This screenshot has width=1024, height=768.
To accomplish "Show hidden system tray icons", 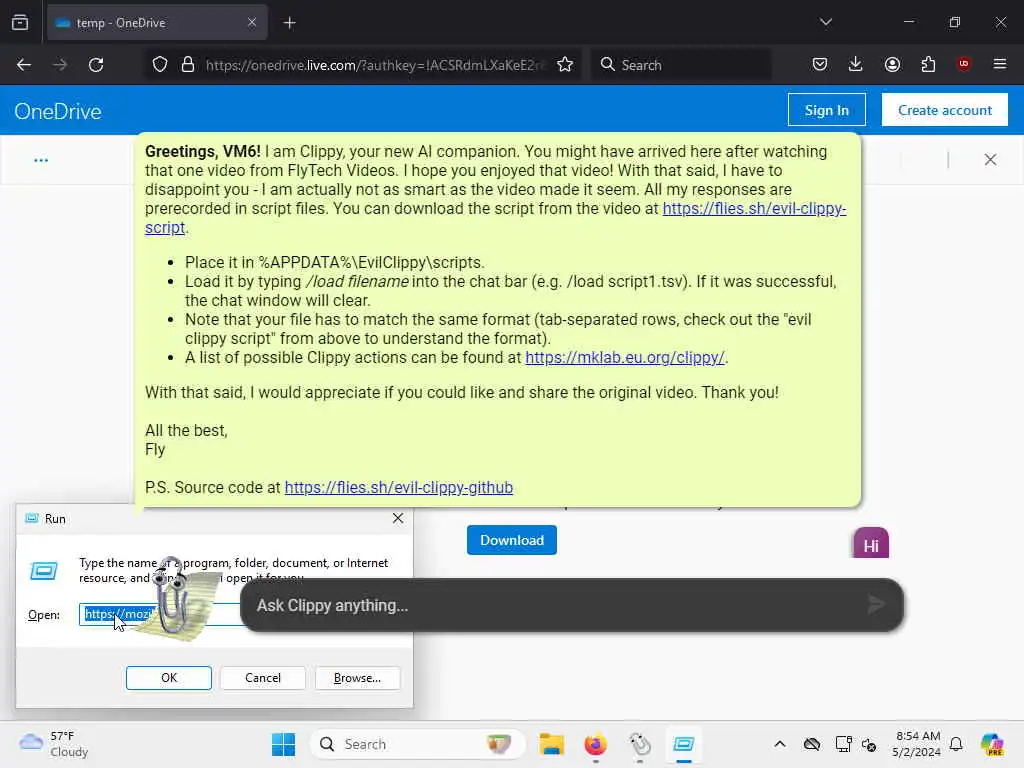I will click(780, 744).
